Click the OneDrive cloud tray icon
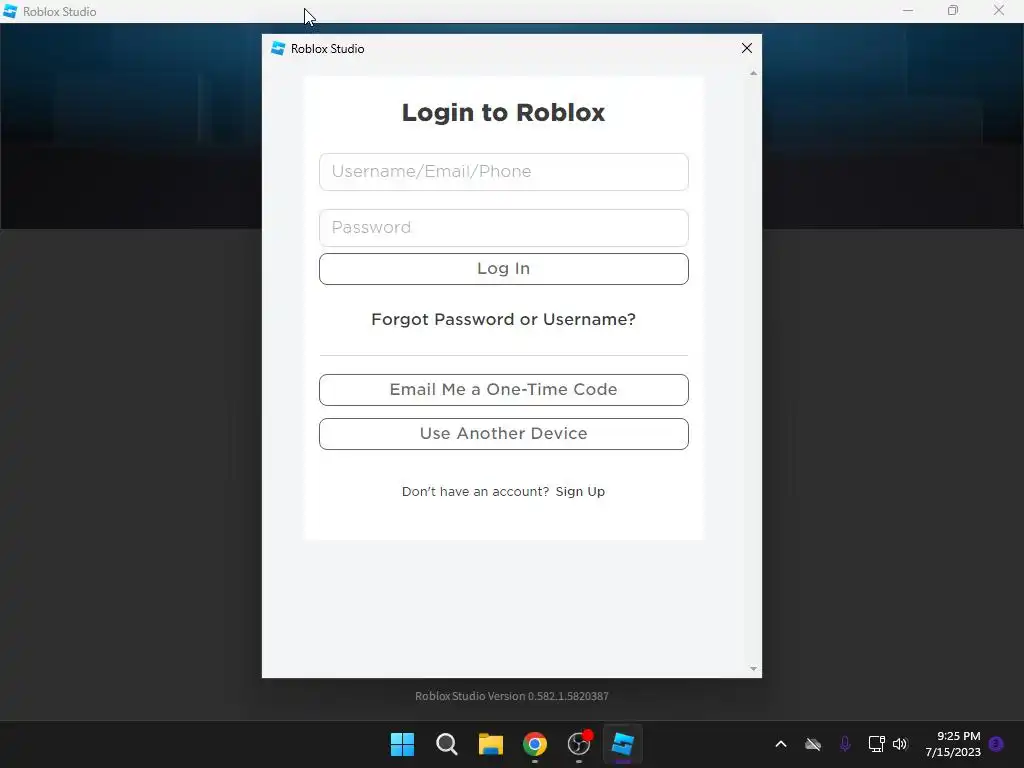Screen dimensions: 1024x768 pos(813,744)
